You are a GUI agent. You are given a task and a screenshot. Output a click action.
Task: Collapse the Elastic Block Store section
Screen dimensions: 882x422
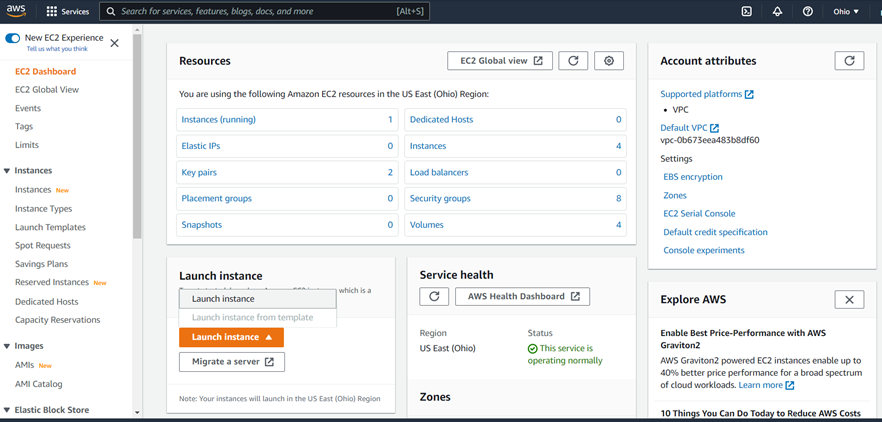pos(7,410)
